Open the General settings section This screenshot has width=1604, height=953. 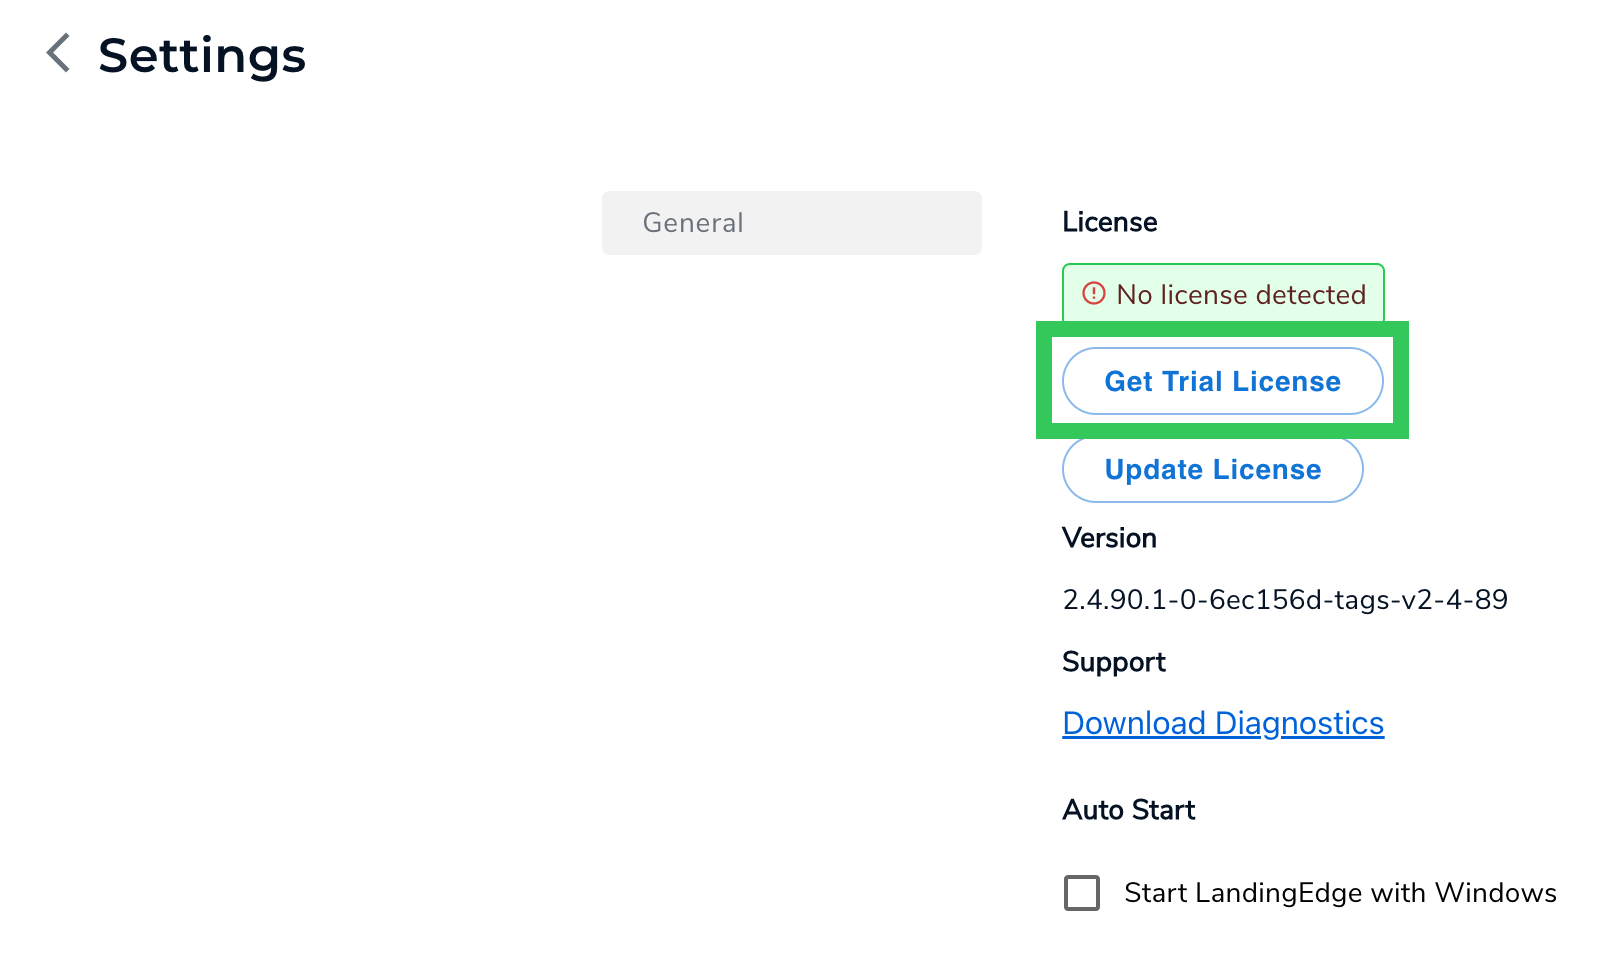pos(791,223)
